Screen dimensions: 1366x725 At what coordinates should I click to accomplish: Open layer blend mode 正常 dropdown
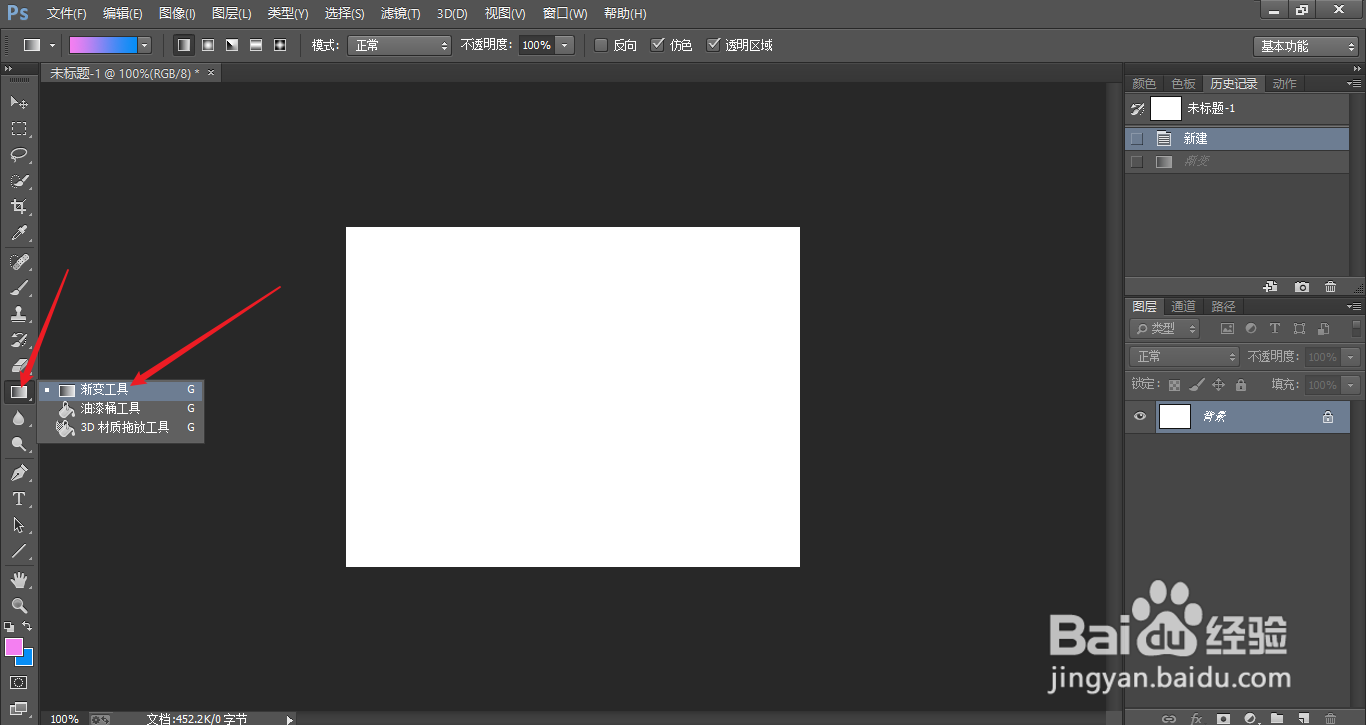(1185, 357)
